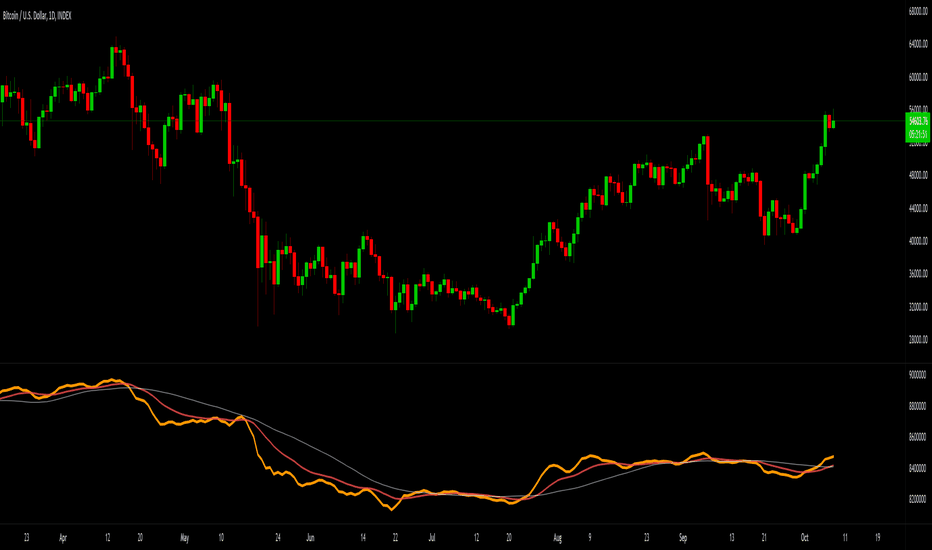932x550 pixels.
Task: Click the 8400000 indicator scale label
Action: pyautogui.click(x=918, y=468)
